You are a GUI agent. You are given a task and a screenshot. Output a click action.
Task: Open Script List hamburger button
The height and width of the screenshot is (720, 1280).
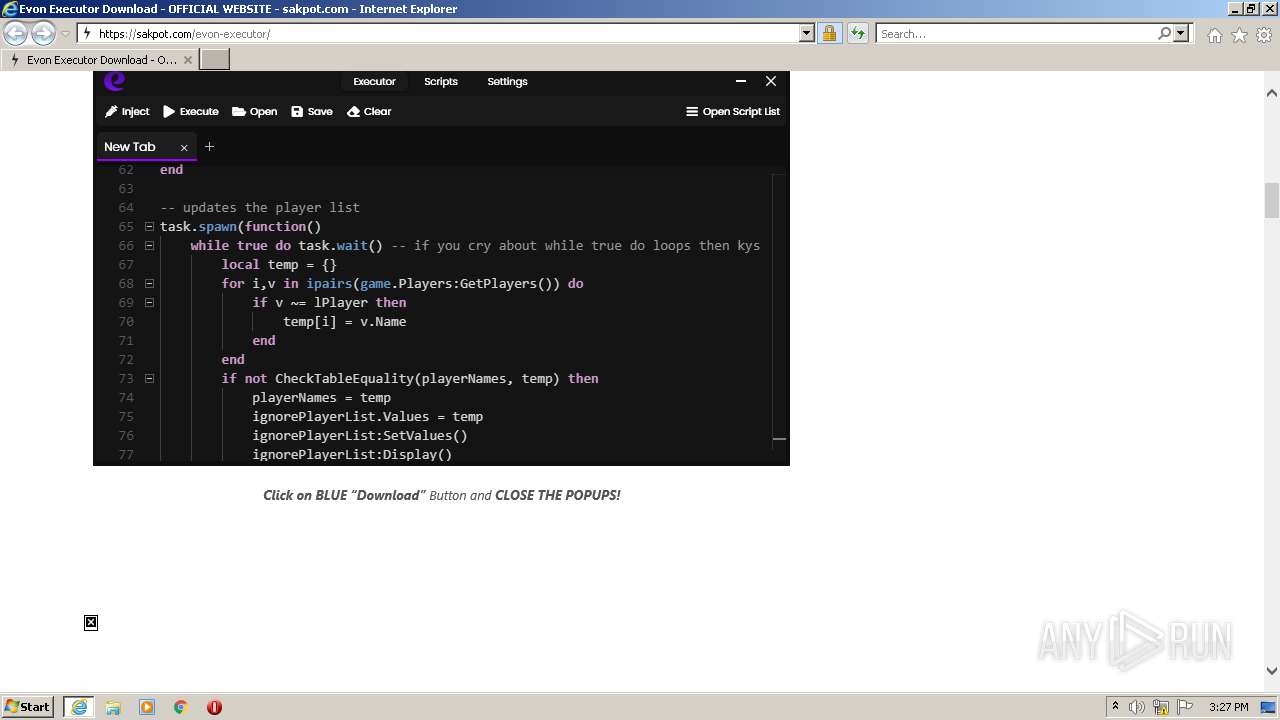coord(733,111)
